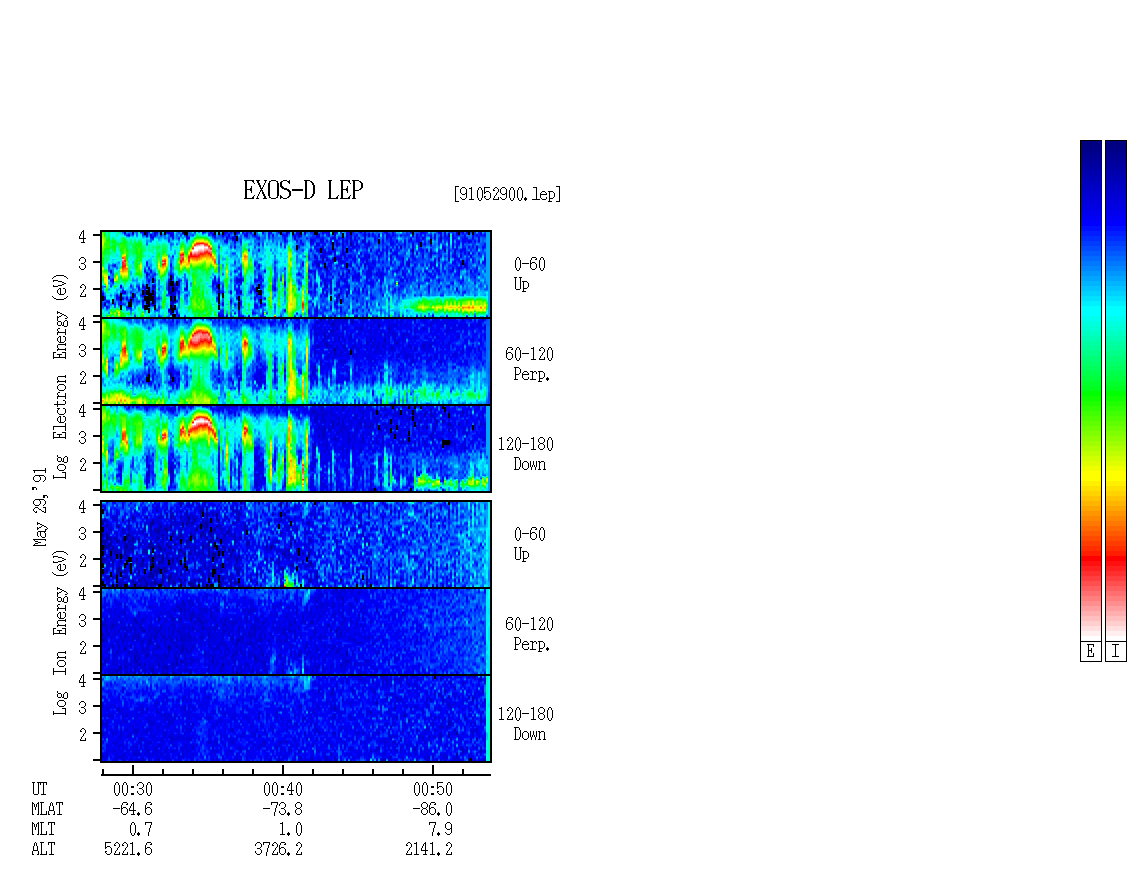Image resolution: width=1130 pixels, height=875 pixels.
Task: Click the MLAT value -86.0
Action: (x=432, y=809)
